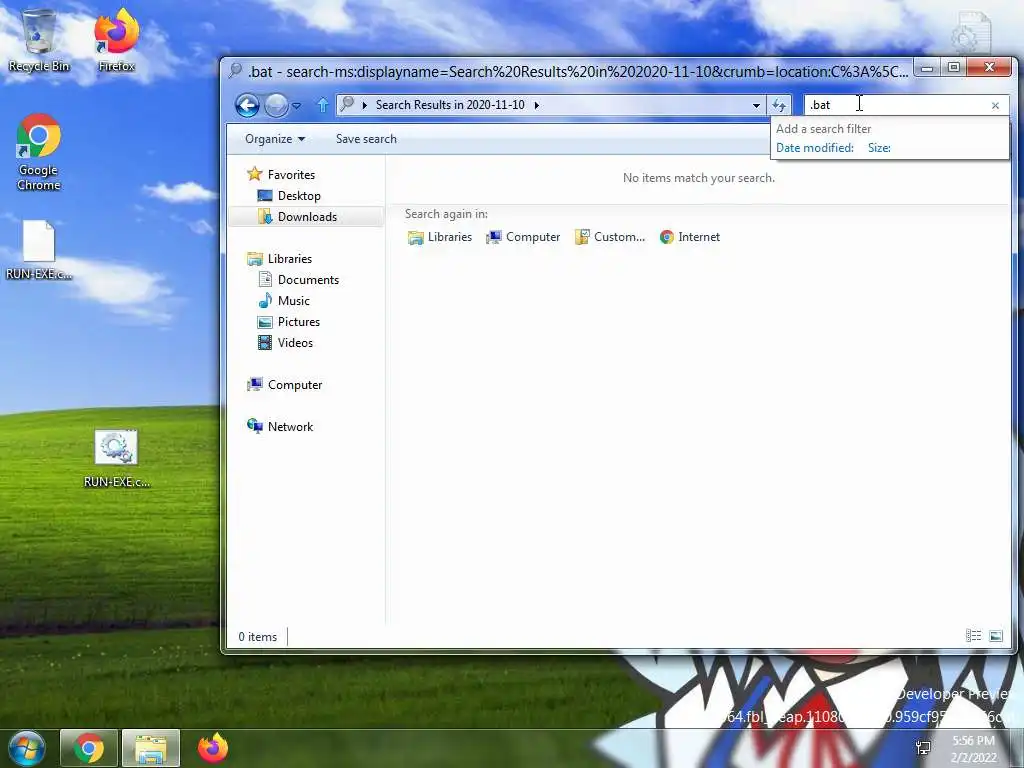Click the Documents icon in sidebar
1024x768 pixels.
coord(264,280)
